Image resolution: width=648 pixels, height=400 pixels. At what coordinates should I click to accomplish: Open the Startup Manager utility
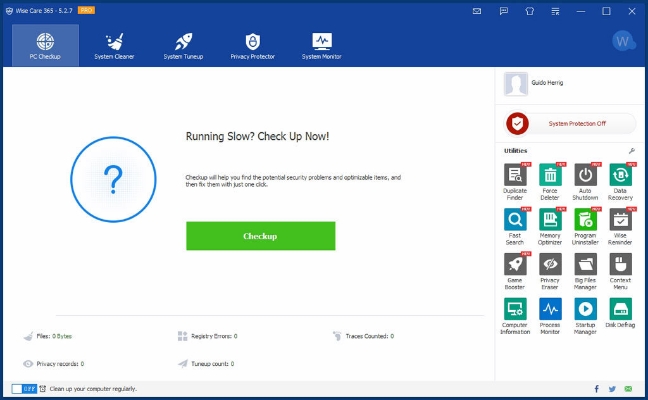point(585,316)
